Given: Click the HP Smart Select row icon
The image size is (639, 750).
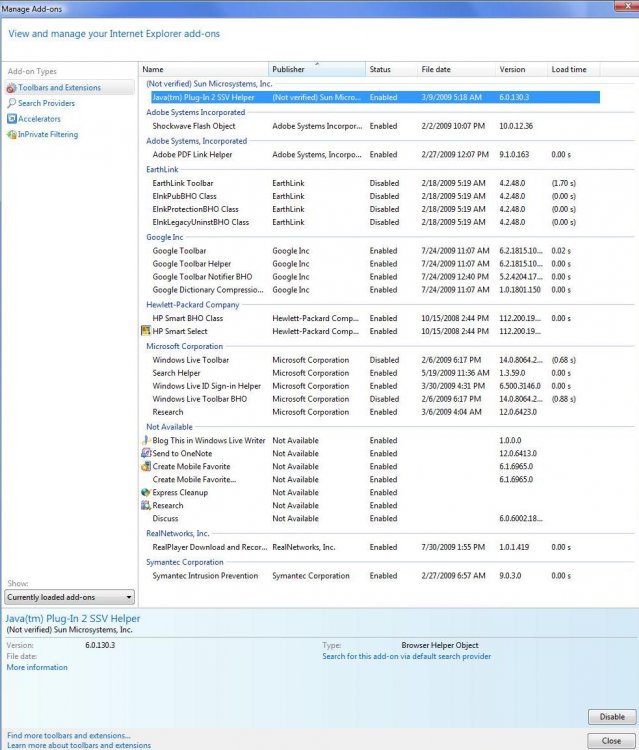Looking at the screenshot, I should coord(146,331).
